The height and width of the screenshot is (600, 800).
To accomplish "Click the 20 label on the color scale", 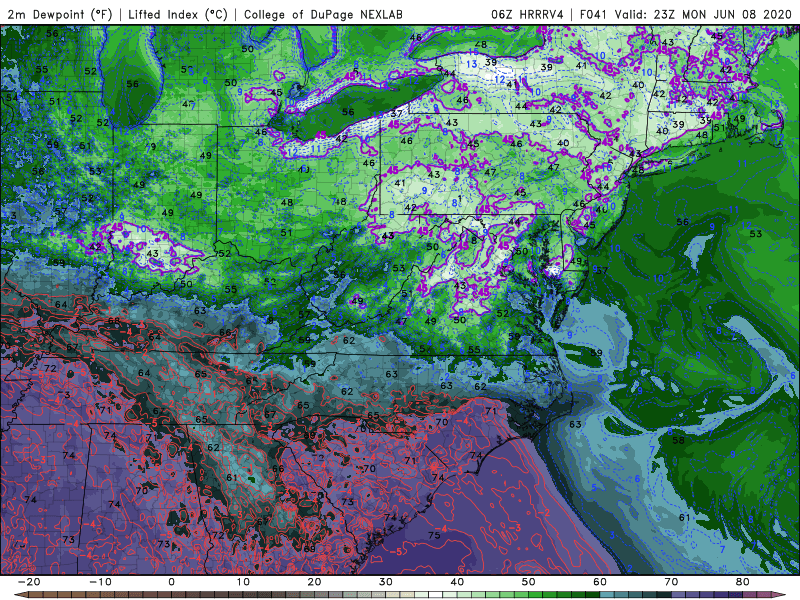I will (x=314, y=582).
